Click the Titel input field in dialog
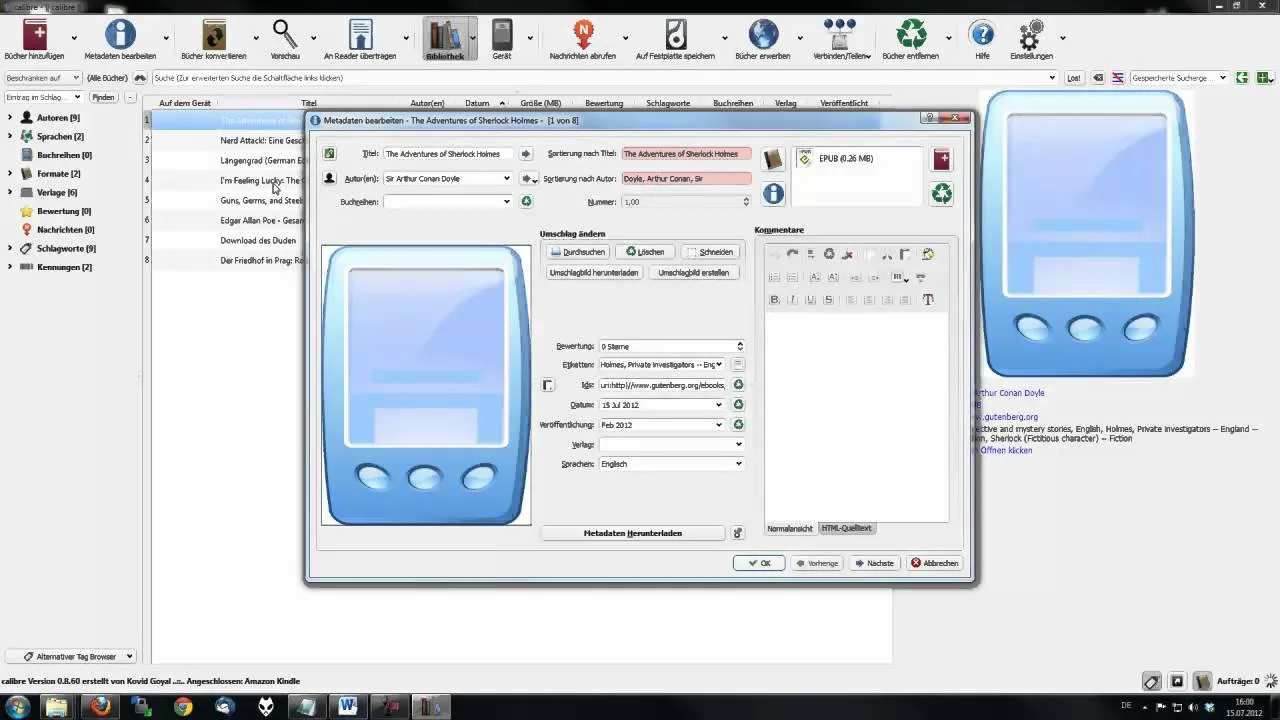Viewport: 1280px width, 720px height. pyautogui.click(x=448, y=154)
